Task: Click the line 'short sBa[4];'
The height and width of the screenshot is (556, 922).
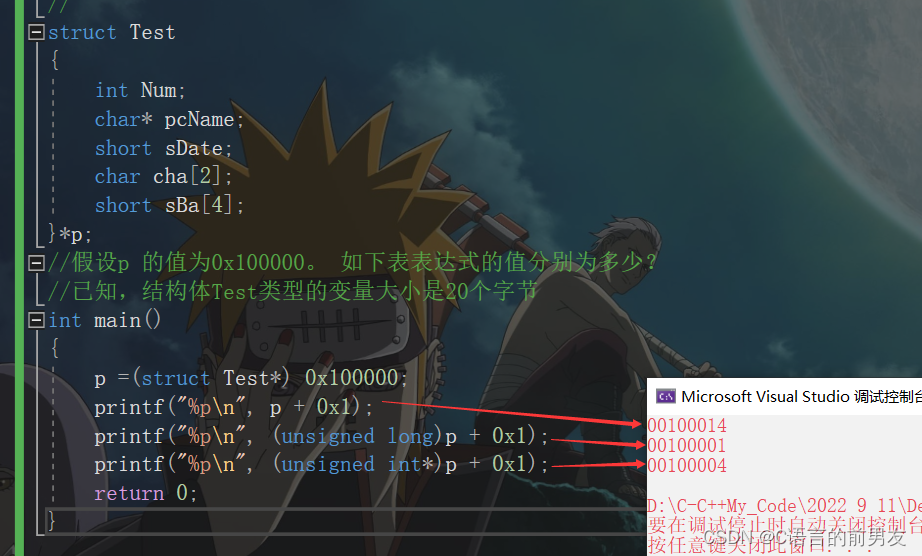Action: click(x=169, y=205)
